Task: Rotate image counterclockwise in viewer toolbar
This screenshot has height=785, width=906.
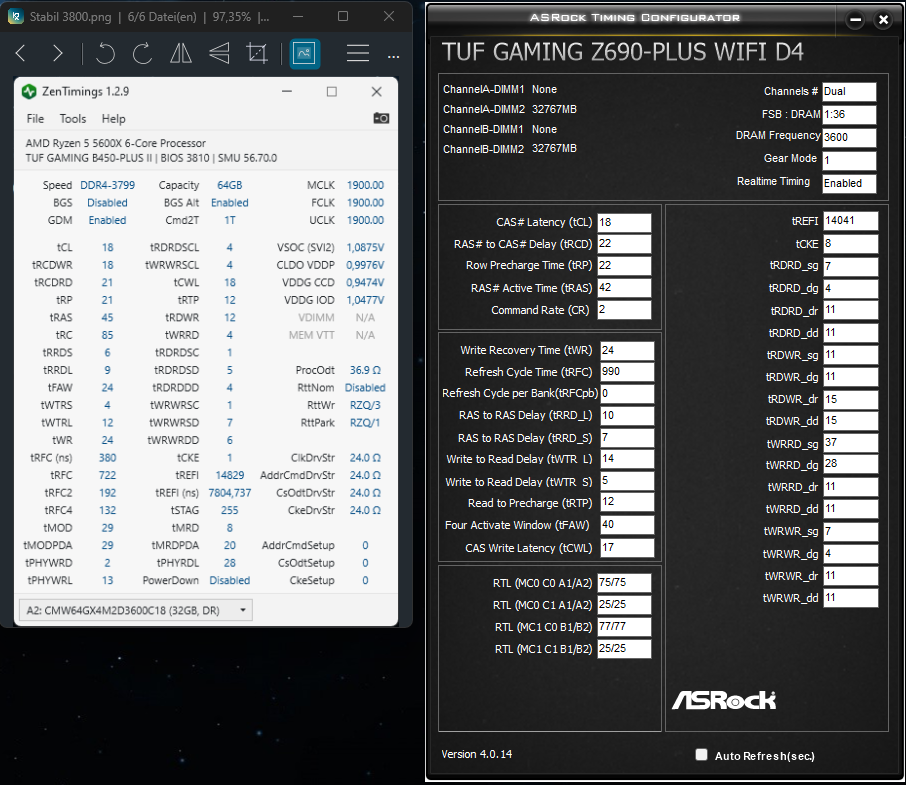Action: 105,54
